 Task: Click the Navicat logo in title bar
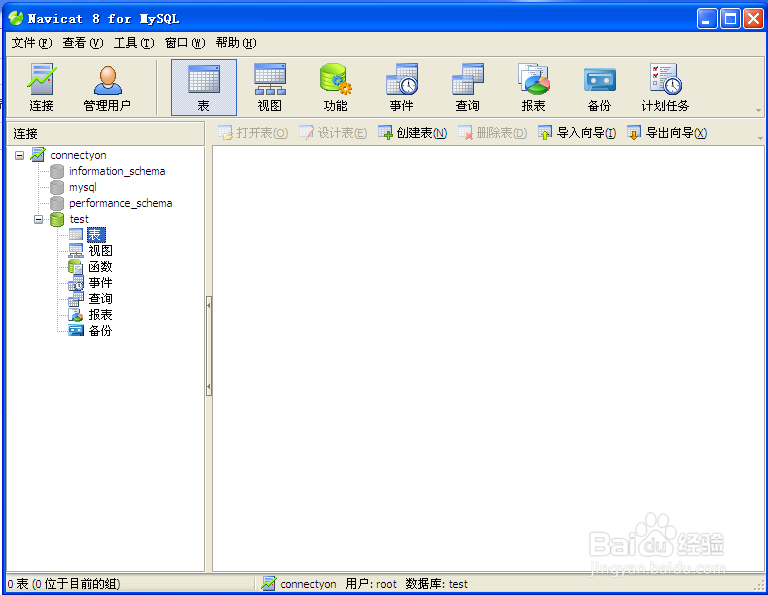[x=16, y=19]
